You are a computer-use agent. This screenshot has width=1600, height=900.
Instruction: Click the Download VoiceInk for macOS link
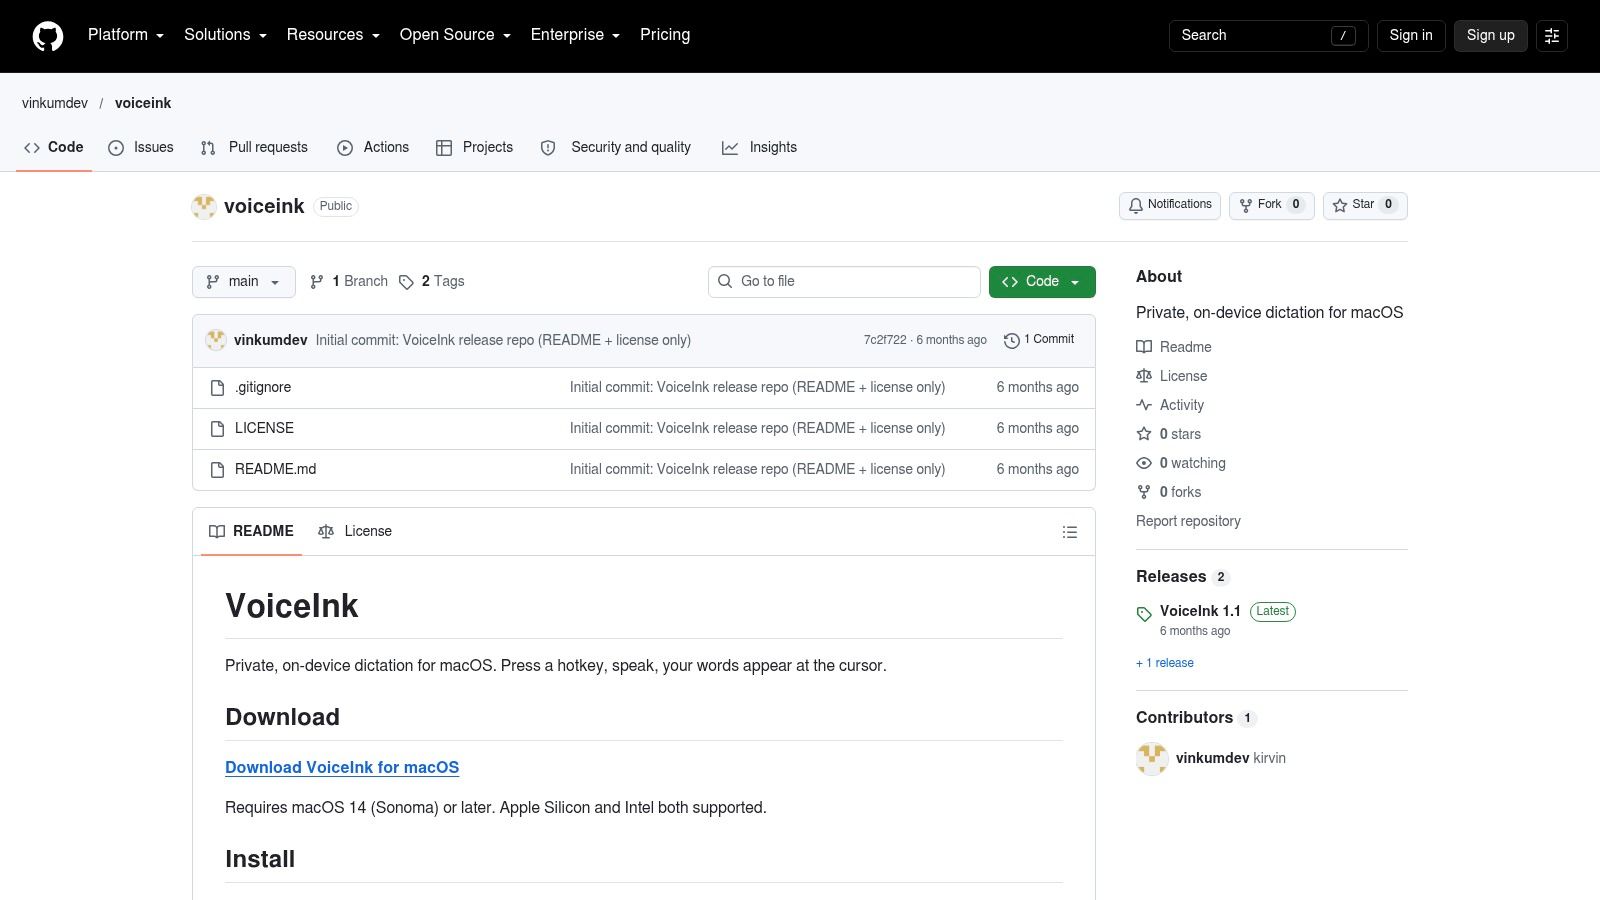point(342,768)
